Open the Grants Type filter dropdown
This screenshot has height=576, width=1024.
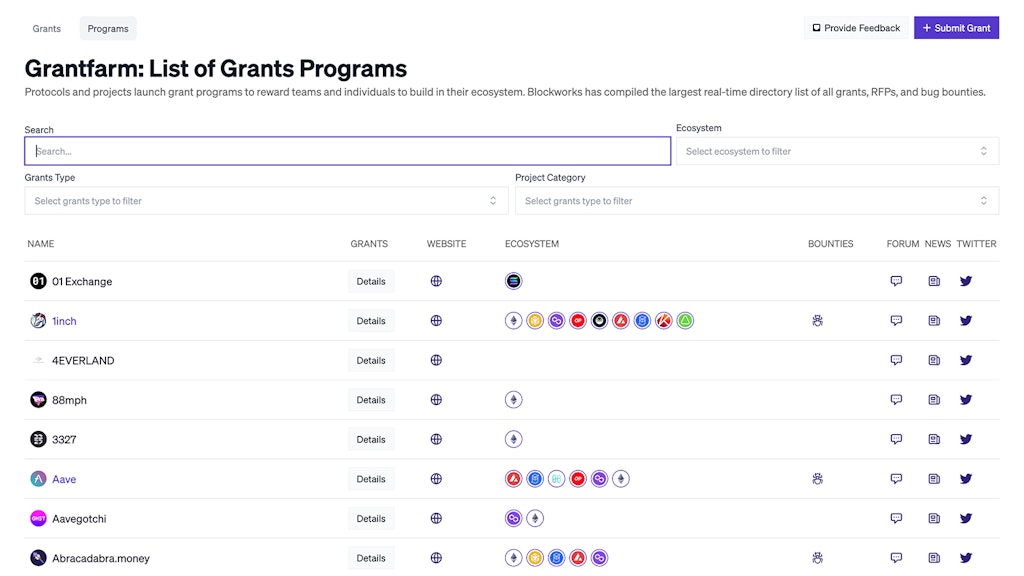pos(266,201)
